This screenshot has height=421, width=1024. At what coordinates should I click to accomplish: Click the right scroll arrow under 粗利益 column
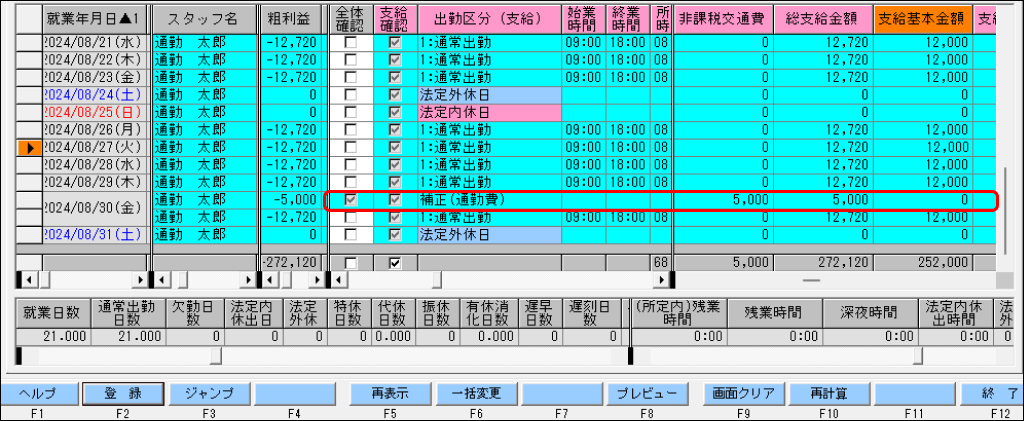tap(318, 279)
